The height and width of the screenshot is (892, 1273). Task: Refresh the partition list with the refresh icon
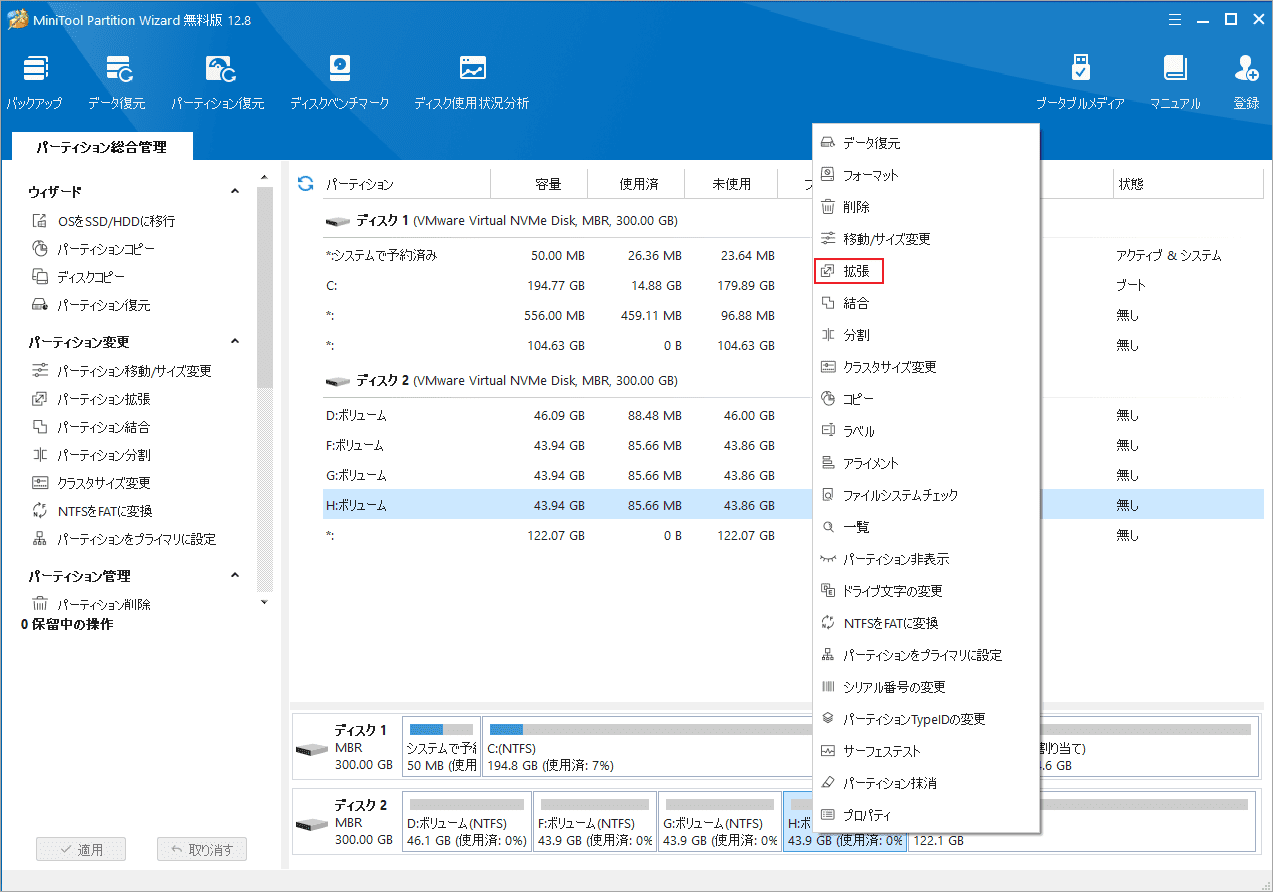[304, 183]
